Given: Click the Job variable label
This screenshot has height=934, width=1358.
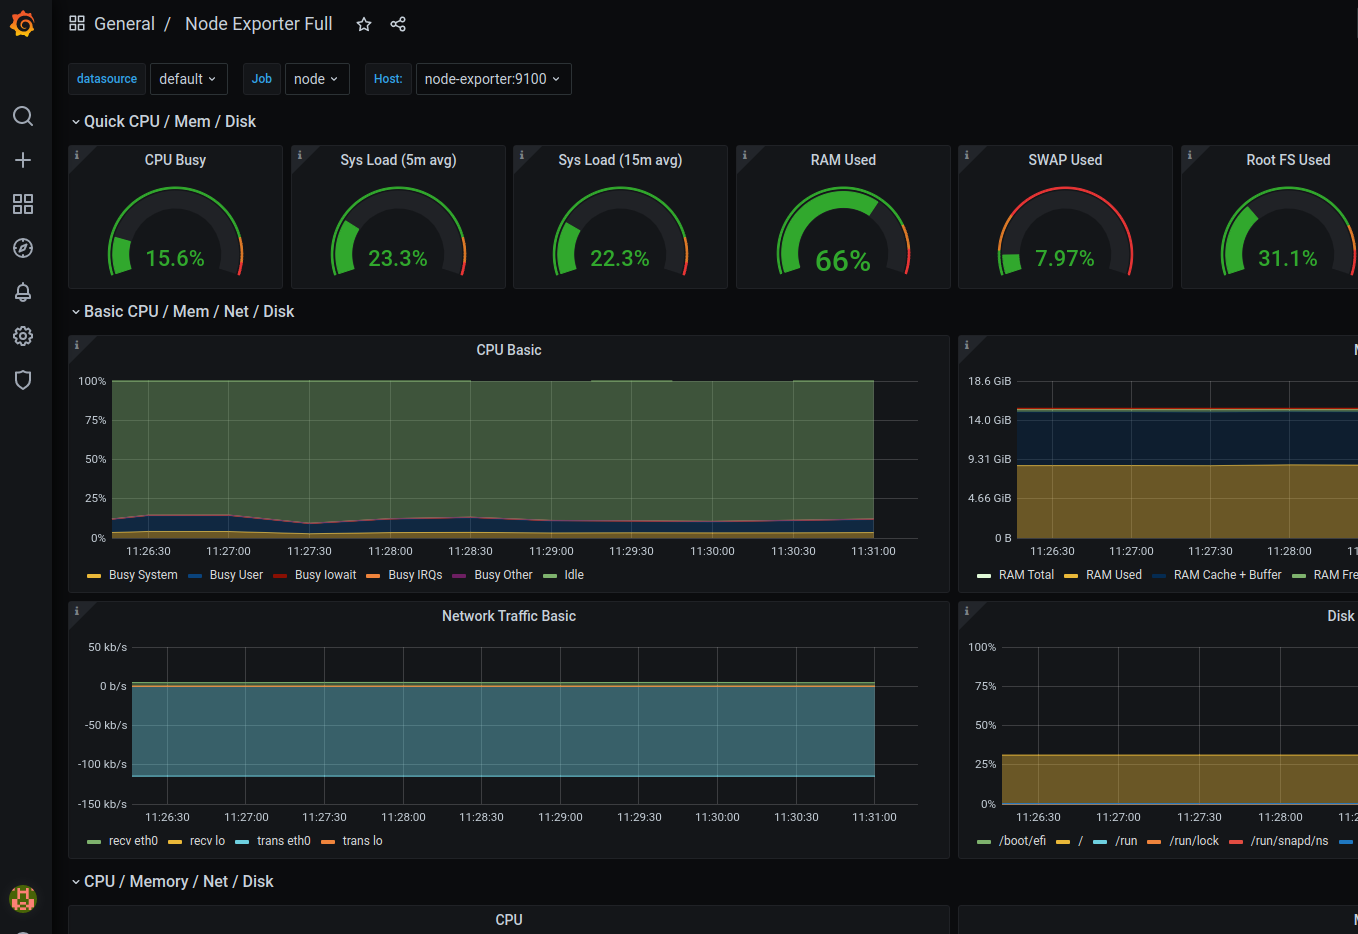Looking at the screenshot, I should point(262,79).
